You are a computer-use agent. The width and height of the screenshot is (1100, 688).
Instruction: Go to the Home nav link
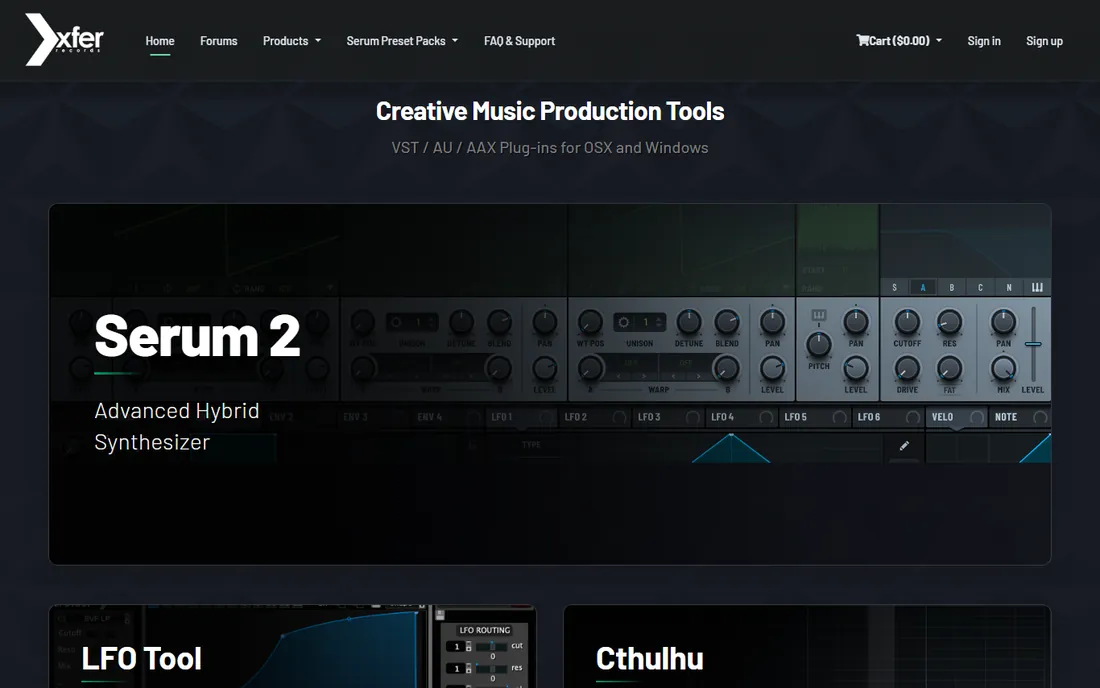point(160,41)
